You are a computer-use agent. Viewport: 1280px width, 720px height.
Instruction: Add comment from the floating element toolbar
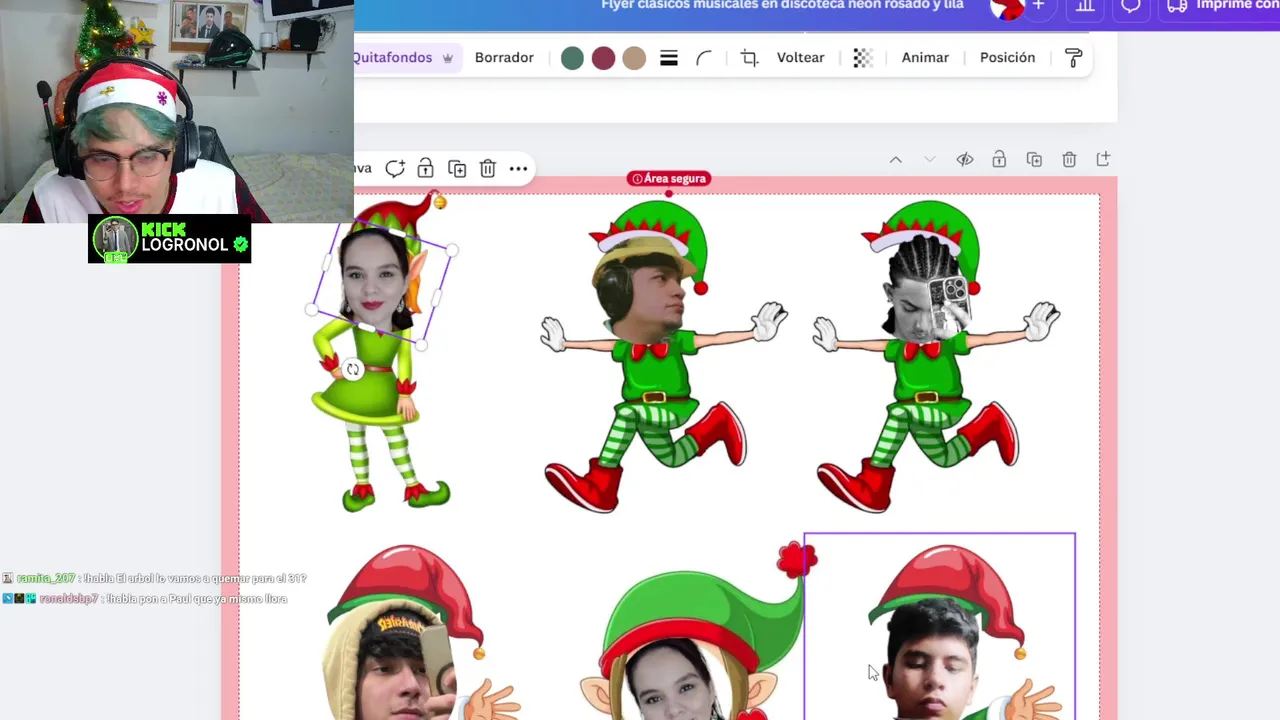(x=395, y=168)
